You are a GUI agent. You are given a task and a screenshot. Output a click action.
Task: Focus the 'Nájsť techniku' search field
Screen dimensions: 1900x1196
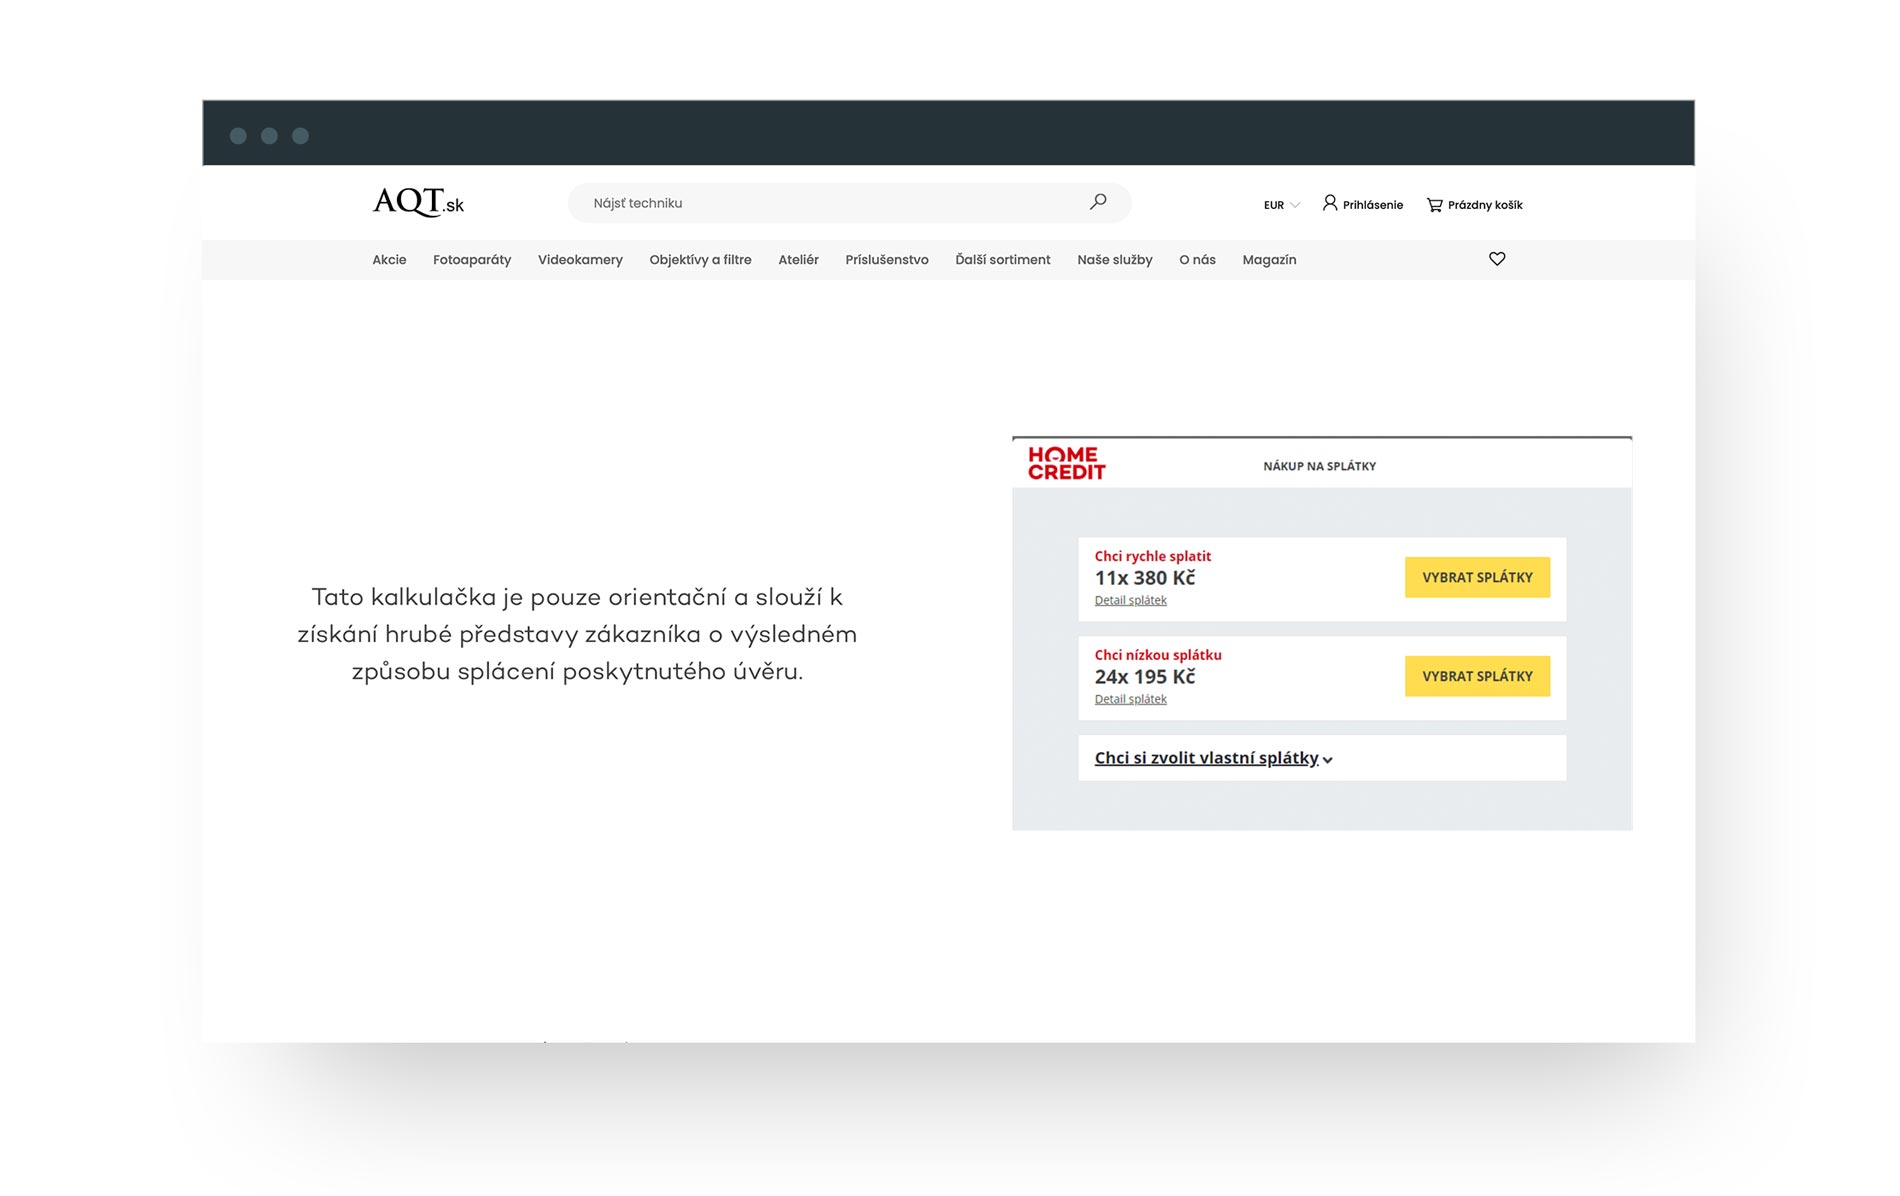point(849,203)
